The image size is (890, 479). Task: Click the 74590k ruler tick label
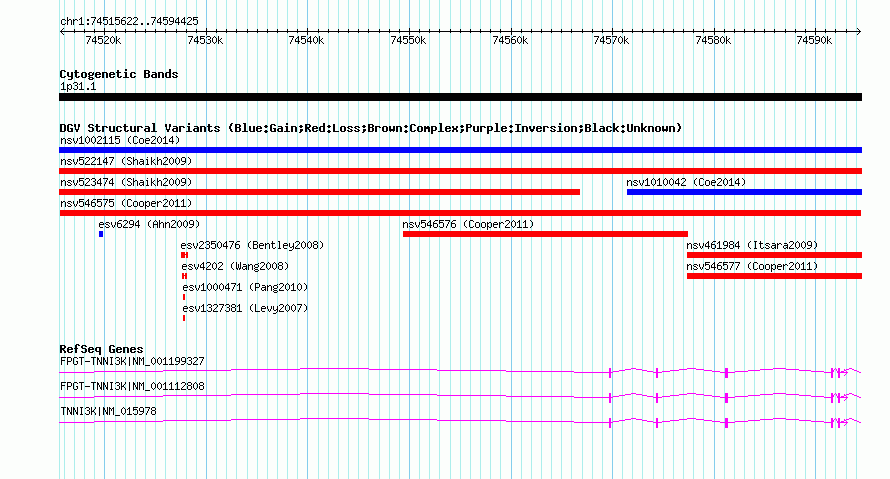[x=815, y=40]
